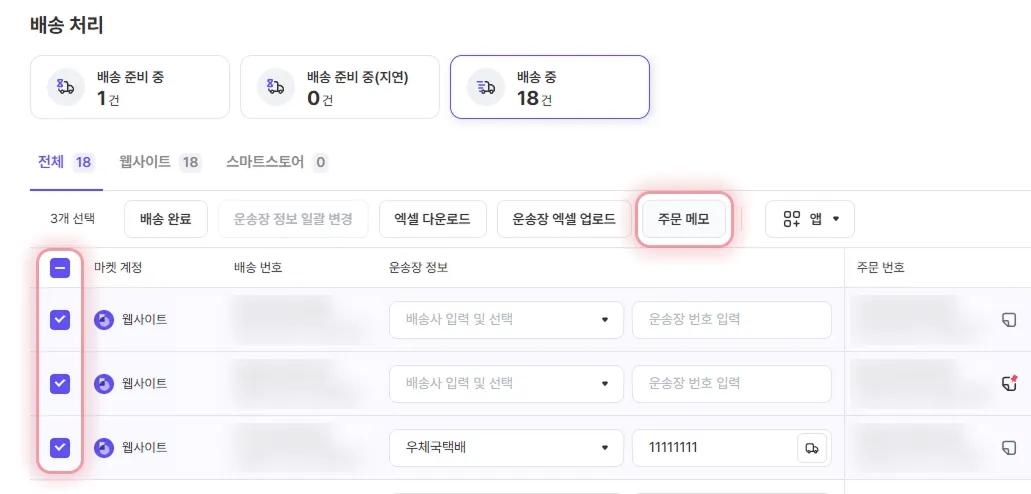This screenshot has width=1031, height=494.
Task: Click the 배송 준비 중 truck icon
Action: coord(66,87)
